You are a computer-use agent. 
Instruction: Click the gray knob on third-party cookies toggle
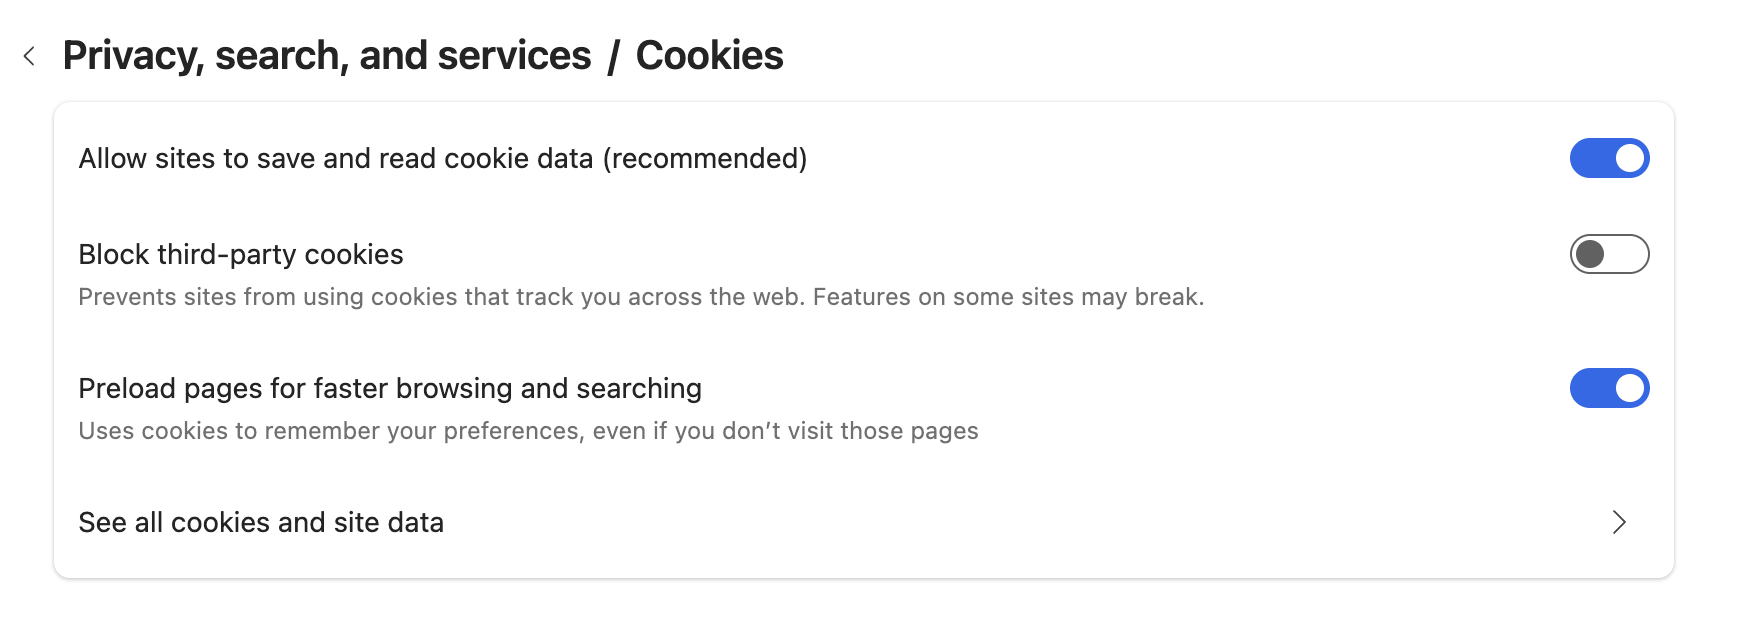click(1590, 254)
